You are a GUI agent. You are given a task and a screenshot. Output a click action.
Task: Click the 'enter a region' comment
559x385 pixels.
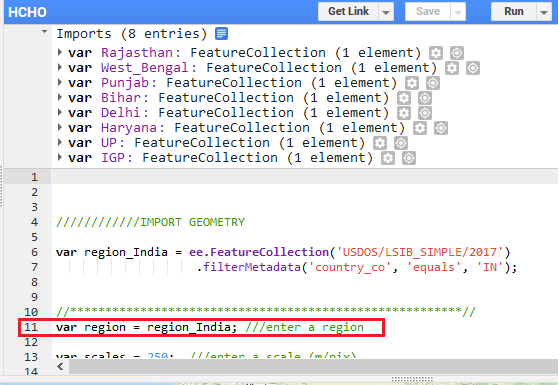pos(304,327)
